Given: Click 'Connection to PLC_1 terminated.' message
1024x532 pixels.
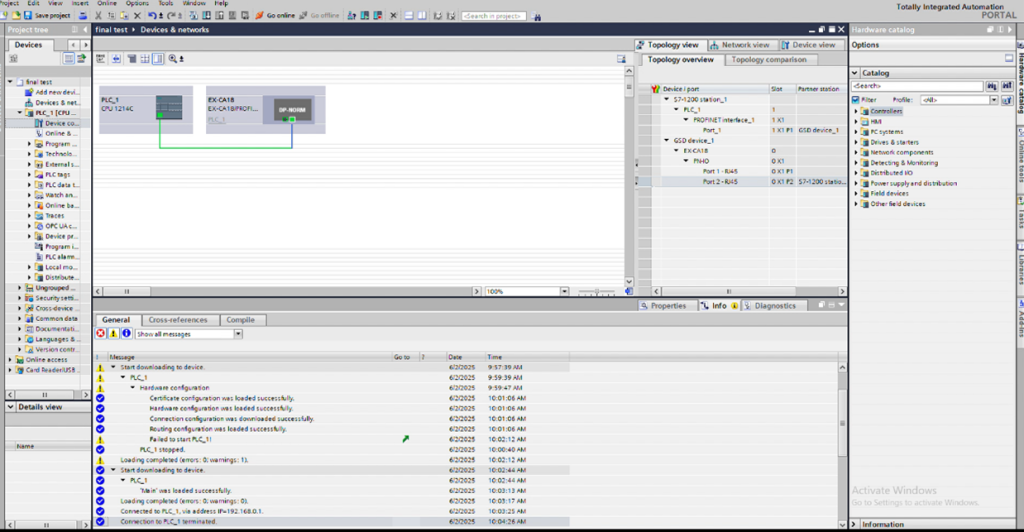Looking at the screenshot, I should pos(168,522).
